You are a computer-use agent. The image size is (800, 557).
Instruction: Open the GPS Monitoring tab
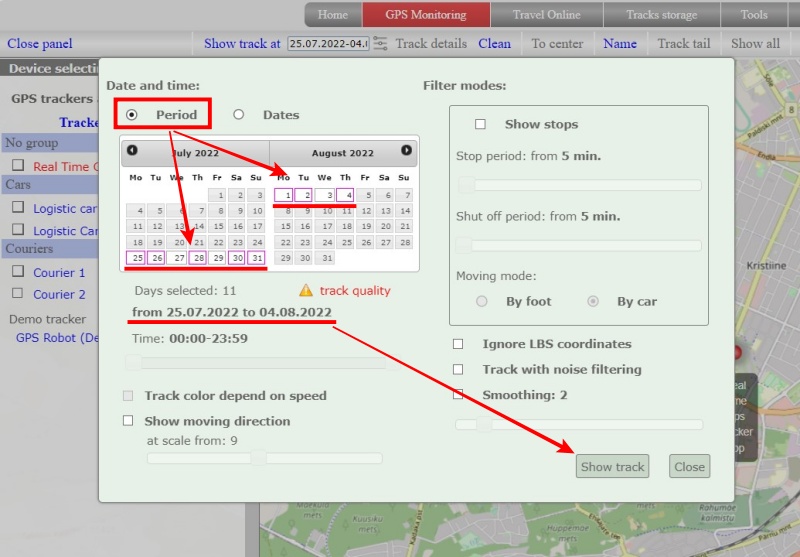(x=426, y=15)
